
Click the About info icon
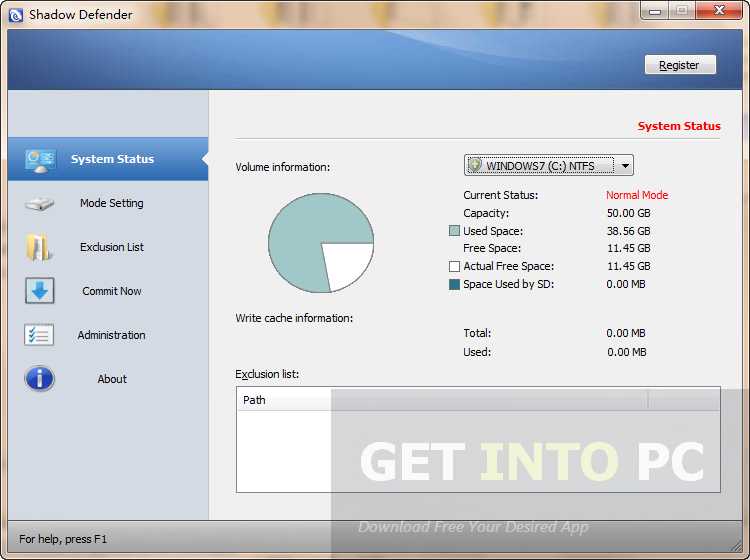tap(40, 379)
